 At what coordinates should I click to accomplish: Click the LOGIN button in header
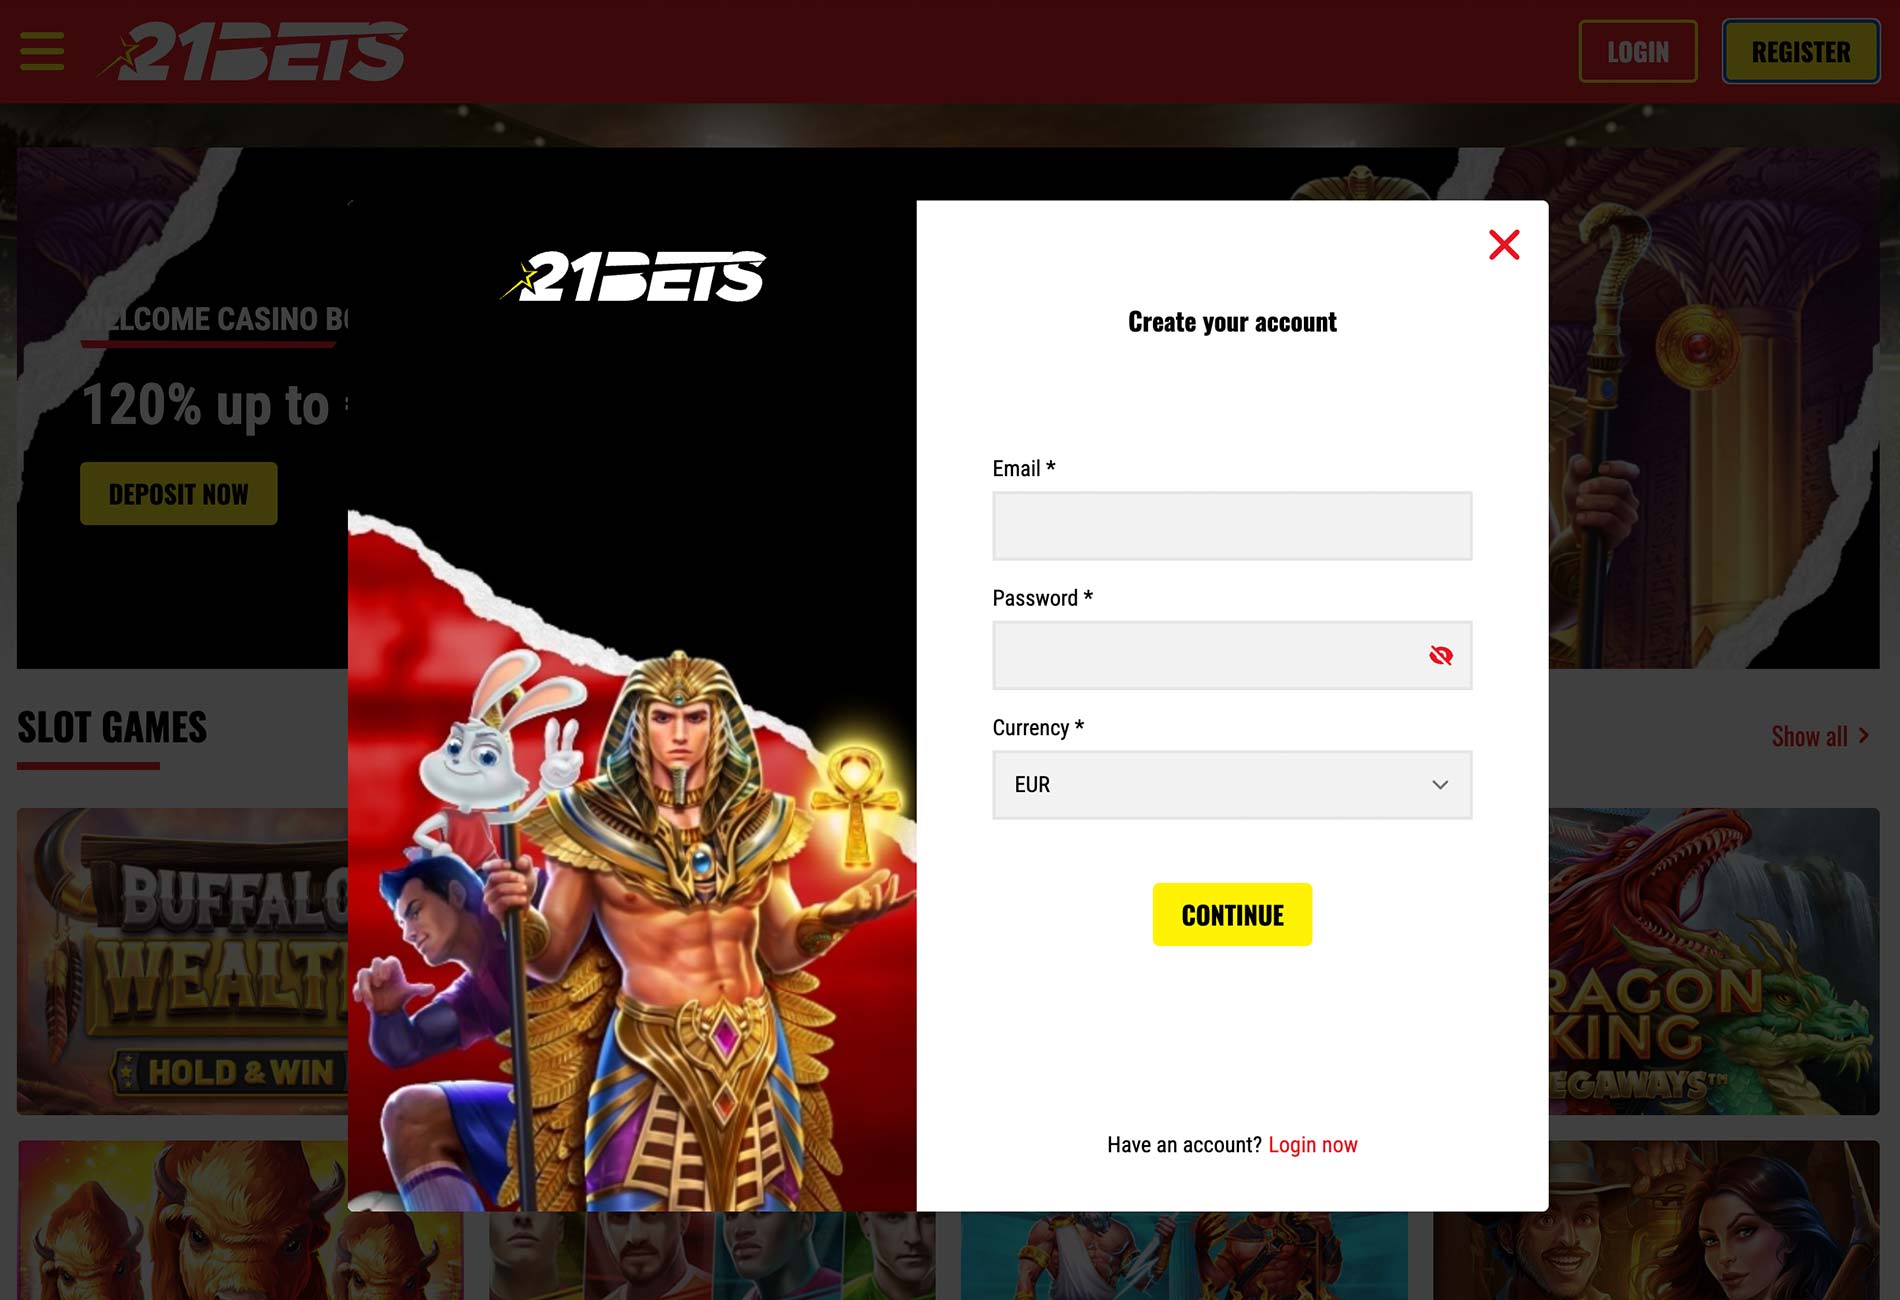tap(1637, 51)
